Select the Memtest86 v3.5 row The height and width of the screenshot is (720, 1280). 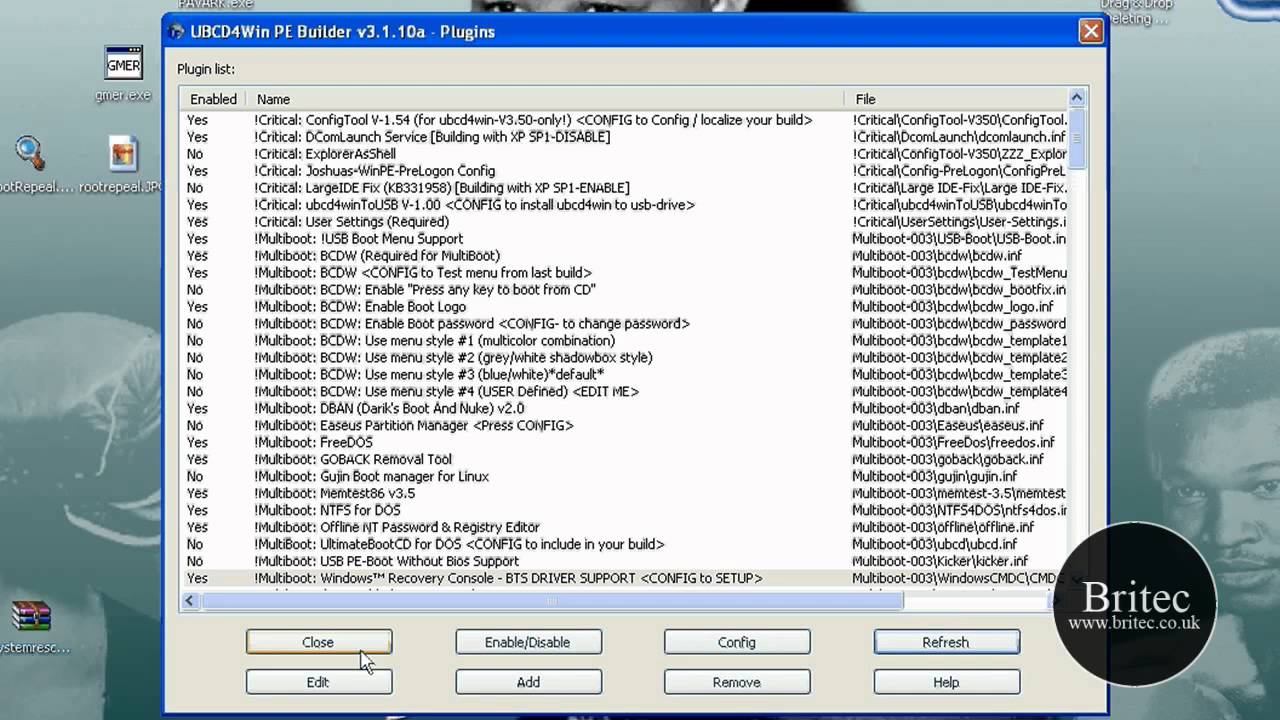(x=624, y=494)
